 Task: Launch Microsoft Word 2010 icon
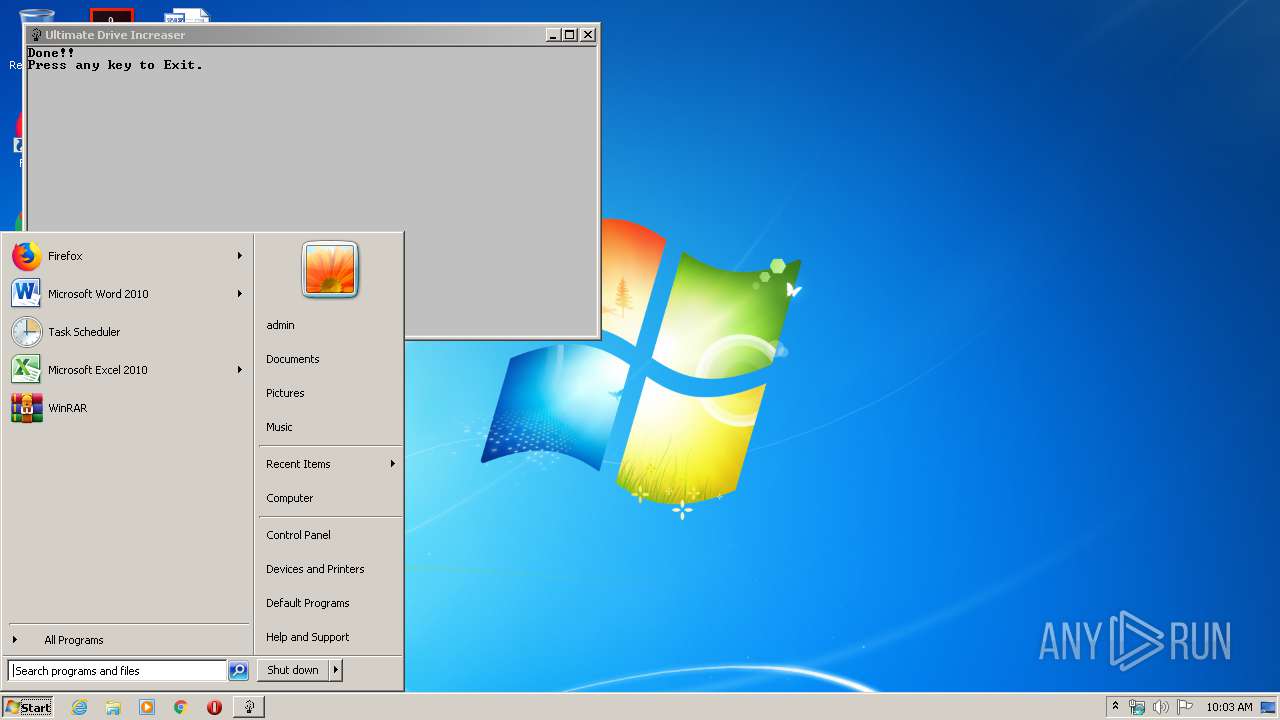(26, 294)
